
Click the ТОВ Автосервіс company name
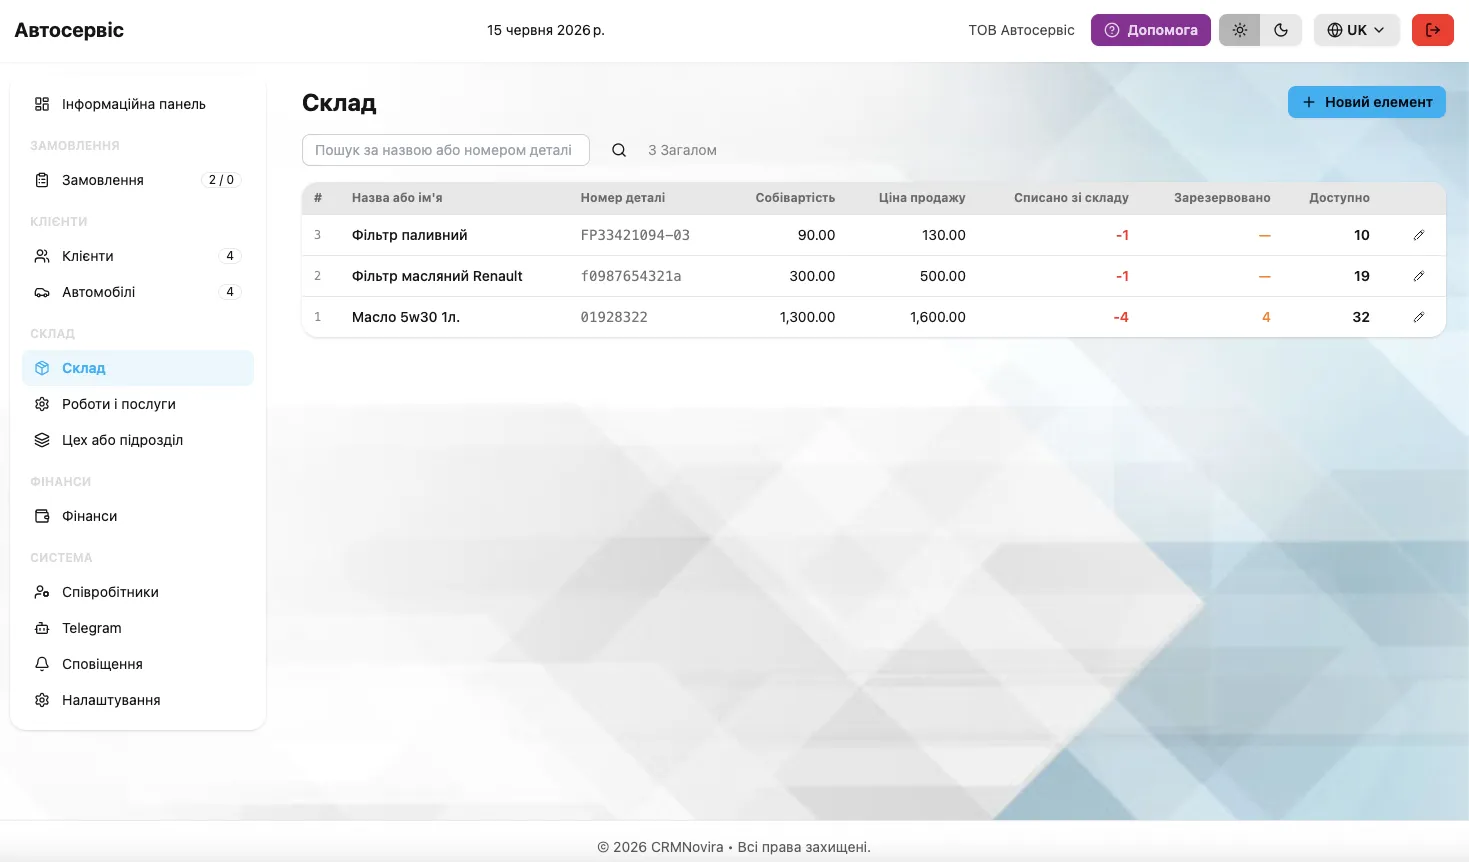click(x=1021, y=30)
